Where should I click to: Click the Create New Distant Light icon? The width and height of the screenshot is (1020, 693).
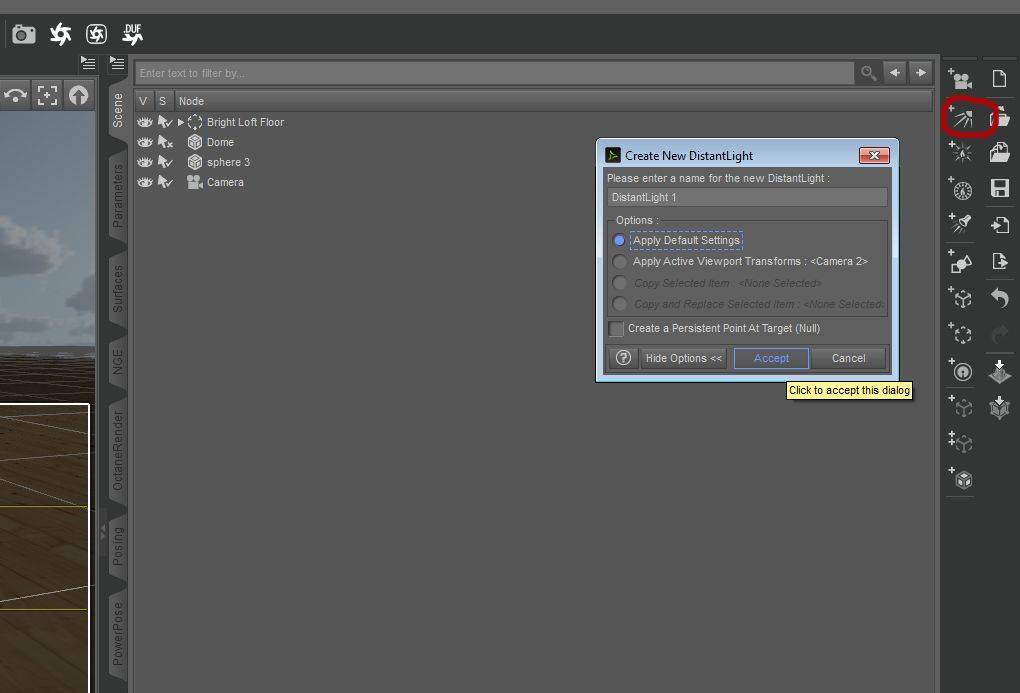961,117
